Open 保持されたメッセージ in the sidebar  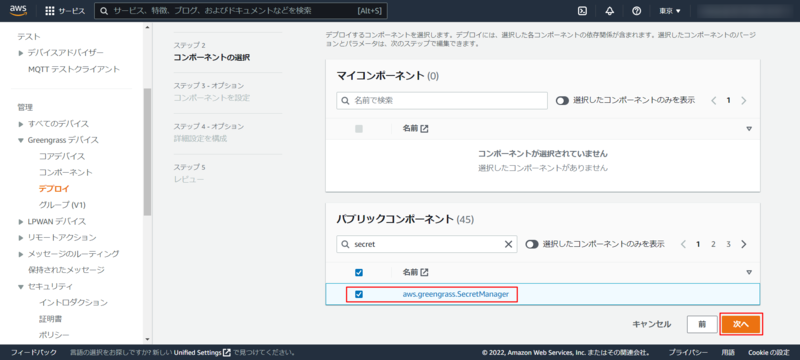coord(66,270)
